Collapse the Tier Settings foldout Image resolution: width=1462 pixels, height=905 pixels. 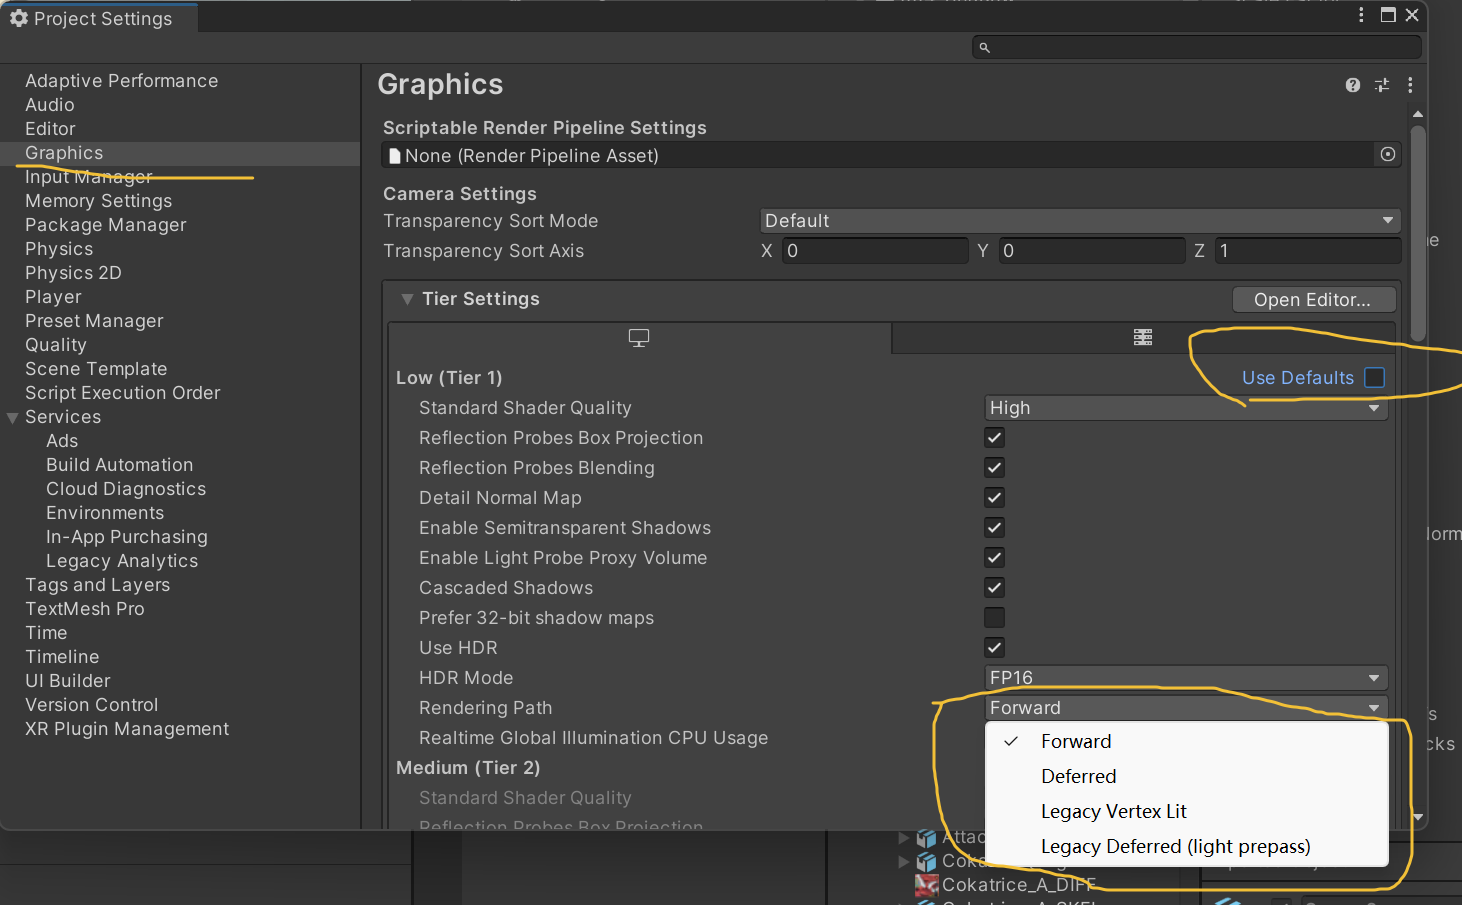(407, 299)
